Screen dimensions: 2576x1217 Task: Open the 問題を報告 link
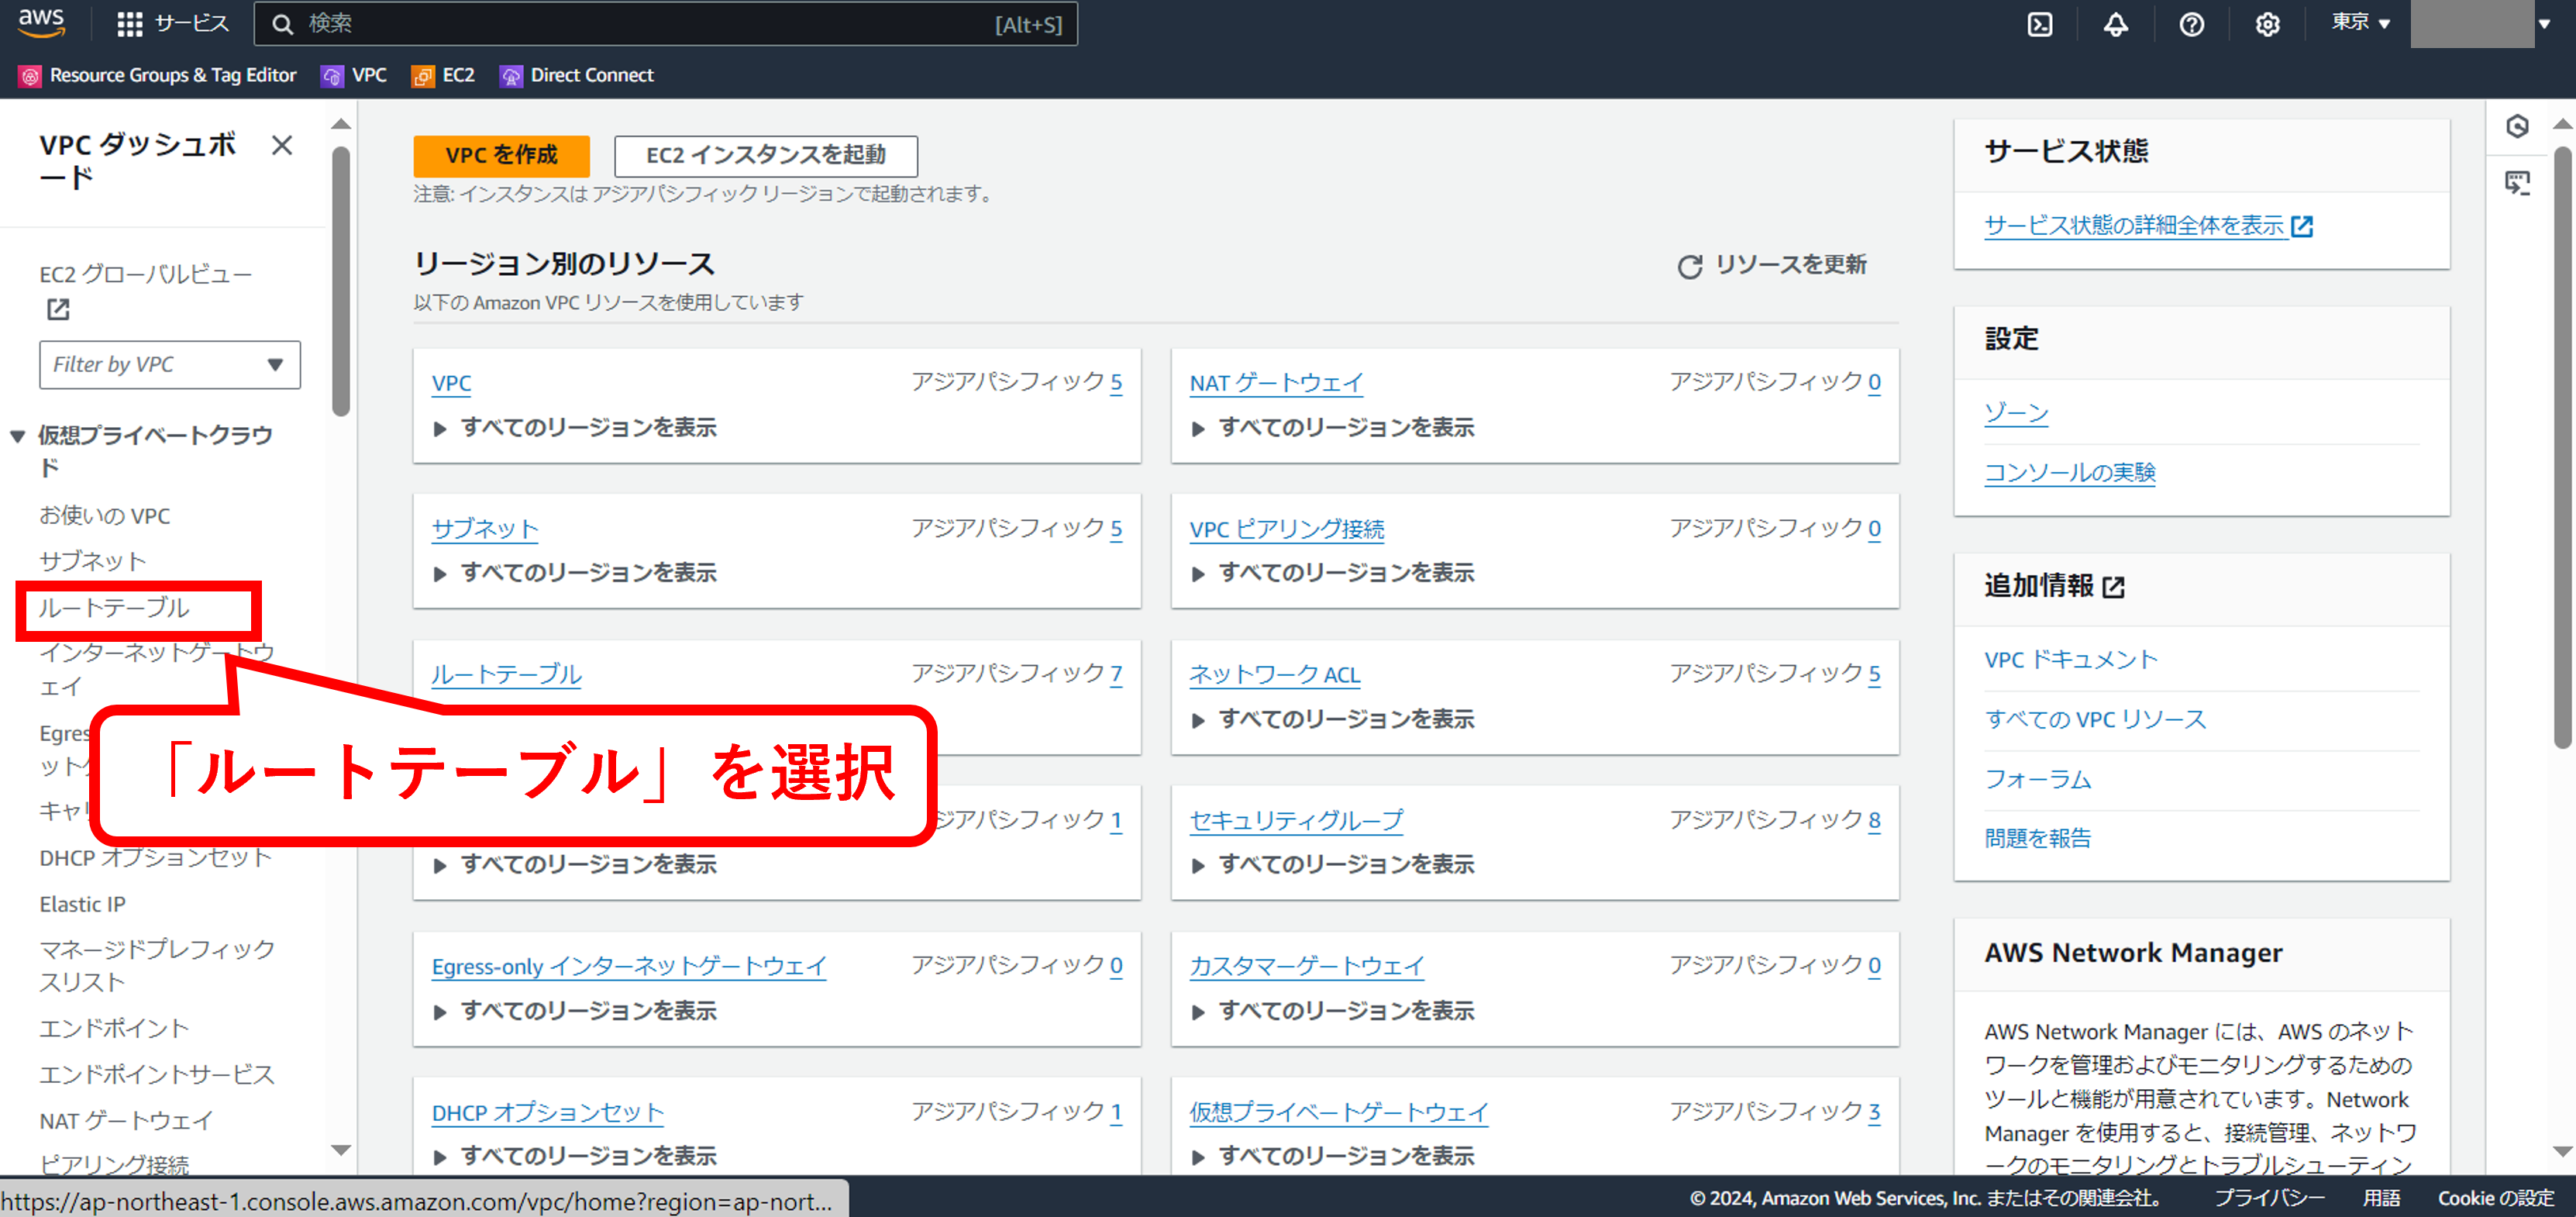click(2038, 838)
